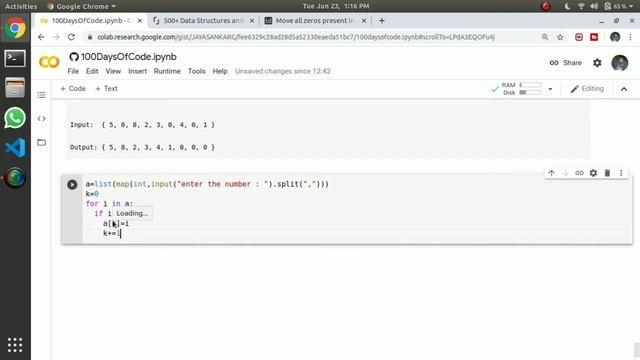Open the Colab user account avatar
Viewport: 640px width, 360px height.
tap(620, 63)
